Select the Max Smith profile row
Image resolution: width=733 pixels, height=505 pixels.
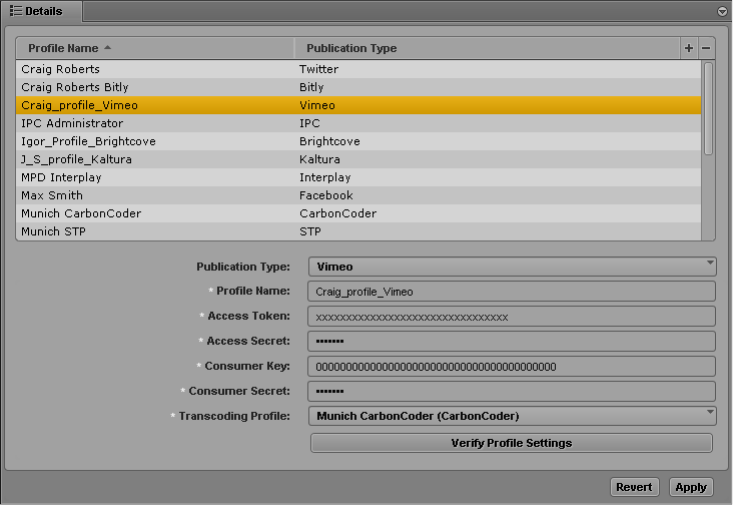click(359, 195)
